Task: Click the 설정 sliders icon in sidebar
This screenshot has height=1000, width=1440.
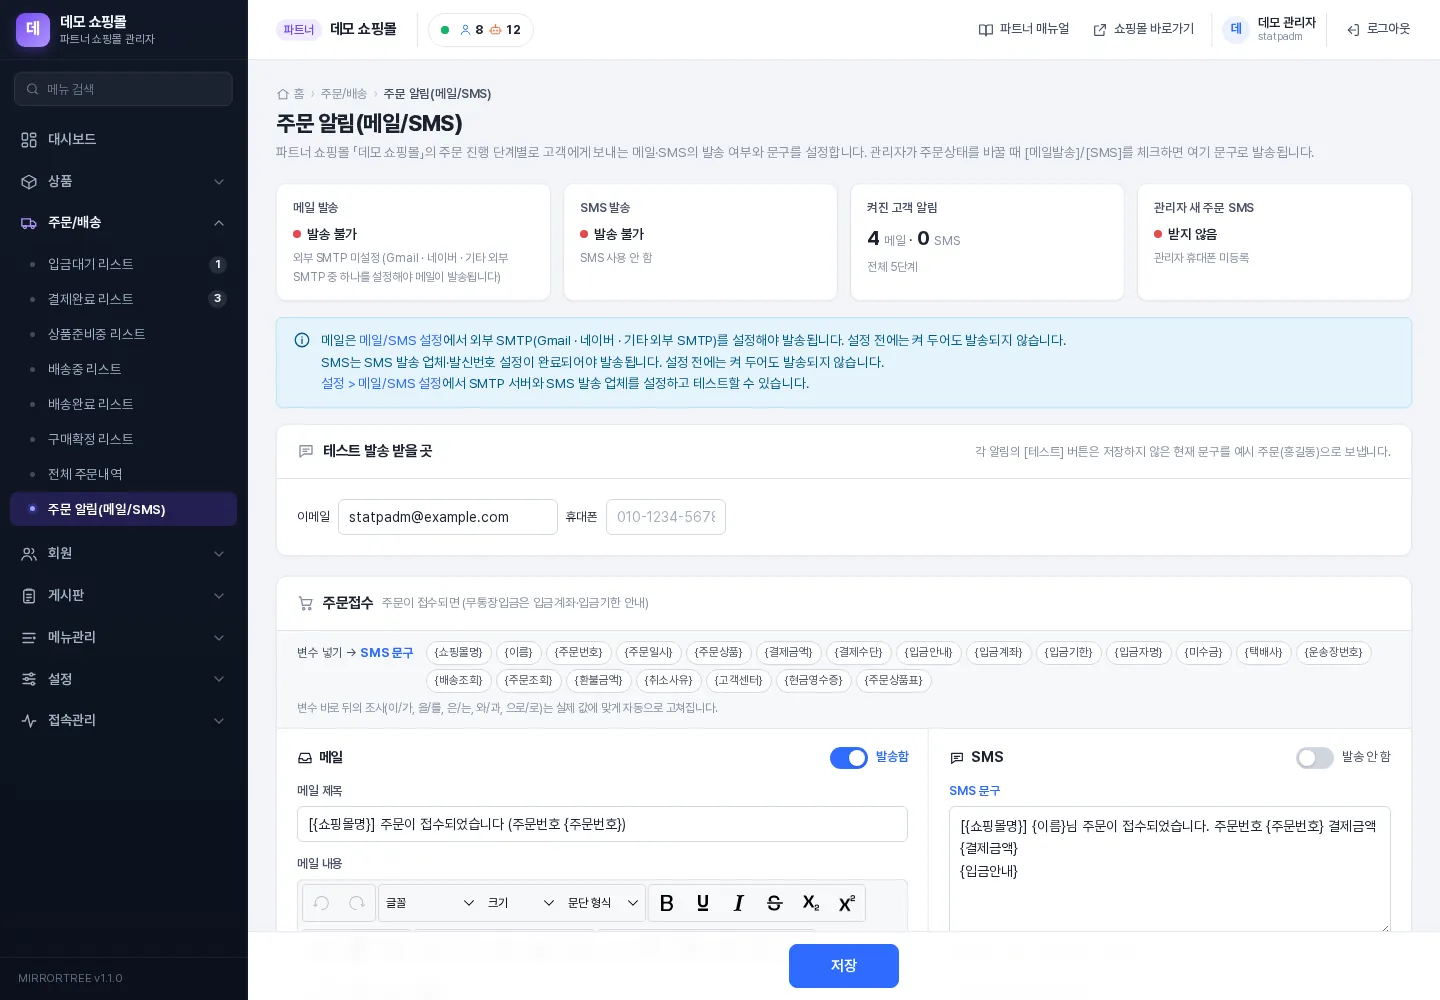Action: (29, 680)
